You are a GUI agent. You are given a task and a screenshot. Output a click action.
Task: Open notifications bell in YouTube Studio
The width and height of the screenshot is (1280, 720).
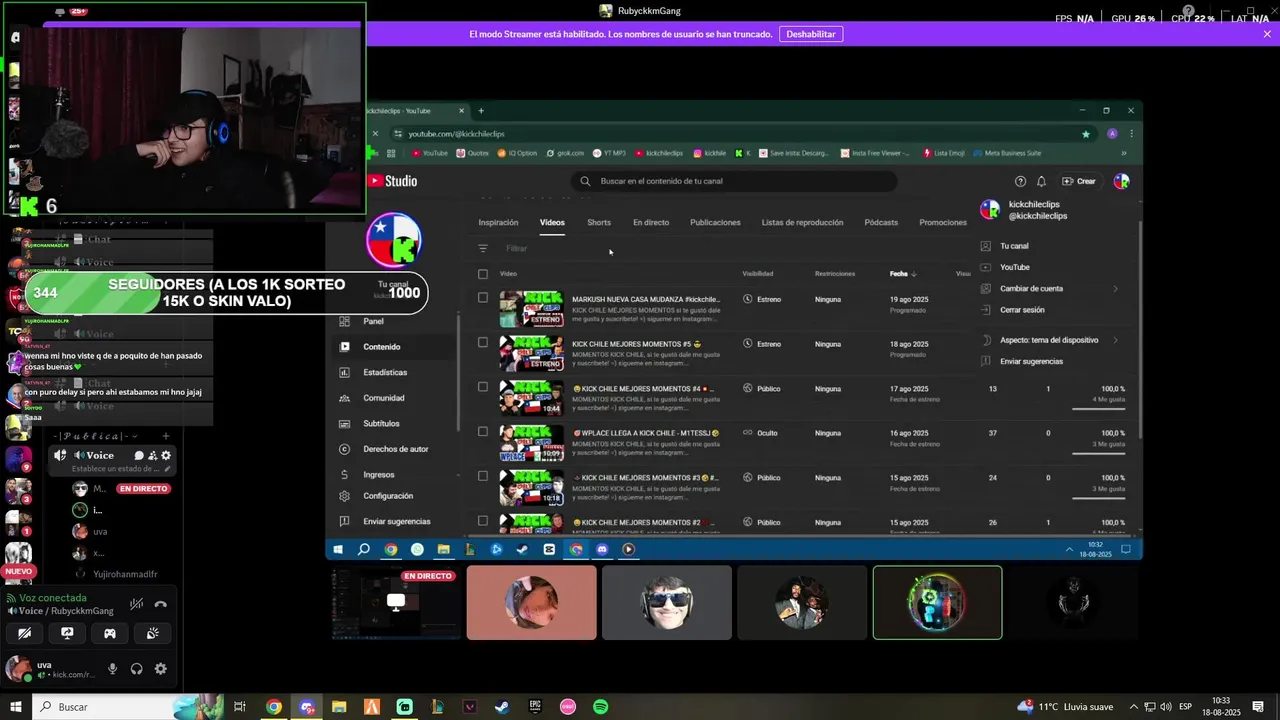tap(1041, 181)
